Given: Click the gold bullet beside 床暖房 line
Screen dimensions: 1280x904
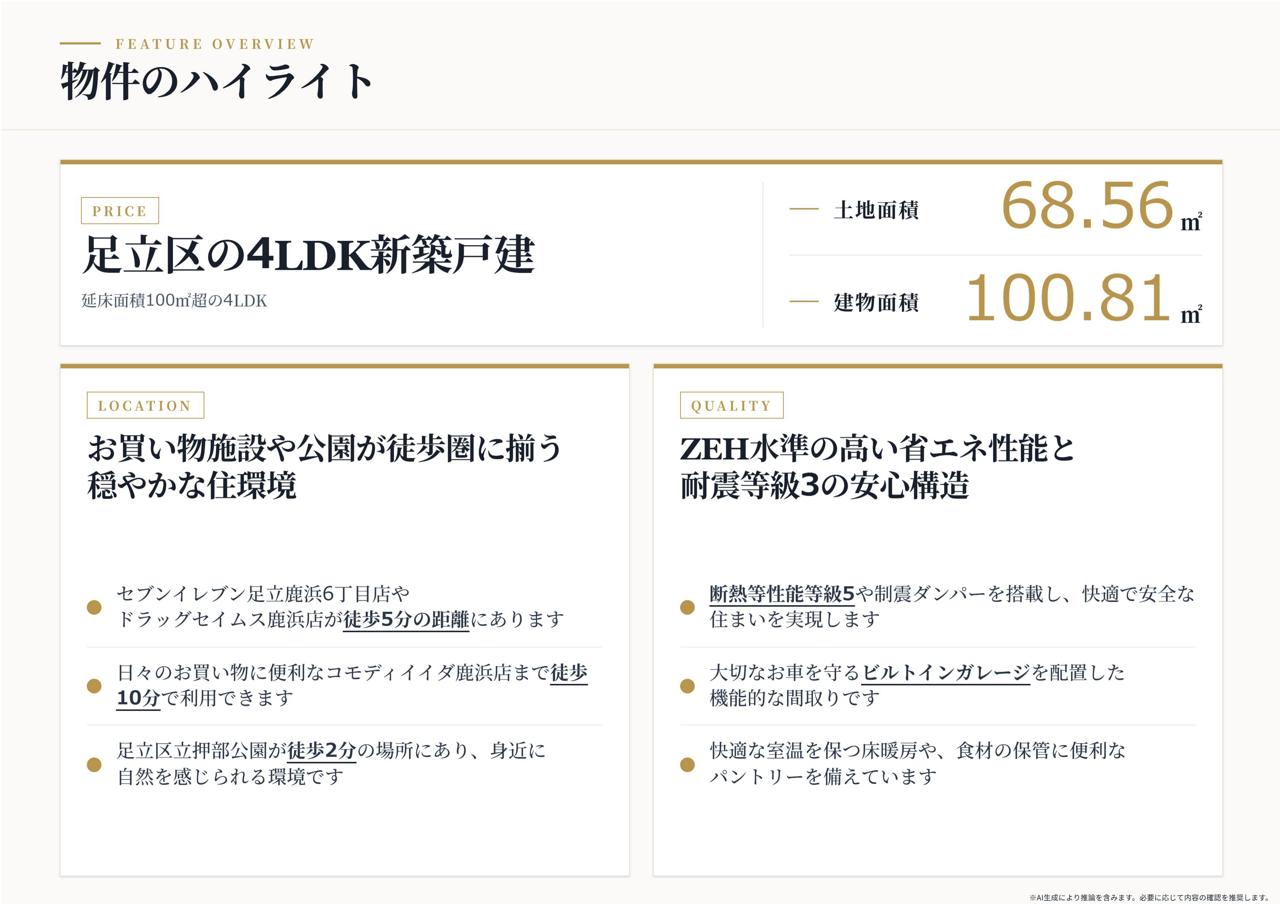Looking at the screenshot, I should click(687, 764).
